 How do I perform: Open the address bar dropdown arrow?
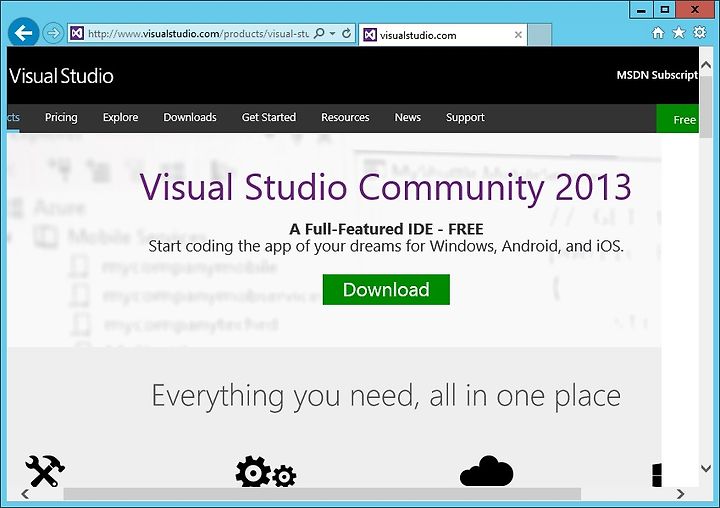click(x=332, y=34)
